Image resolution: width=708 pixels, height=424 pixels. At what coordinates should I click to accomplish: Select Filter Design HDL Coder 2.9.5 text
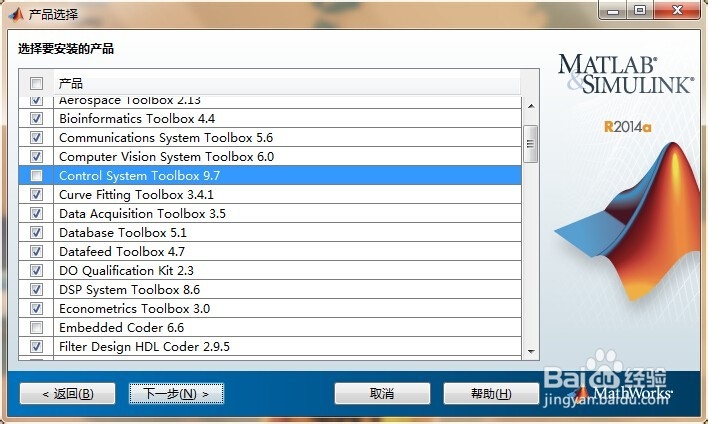[144, 346]
